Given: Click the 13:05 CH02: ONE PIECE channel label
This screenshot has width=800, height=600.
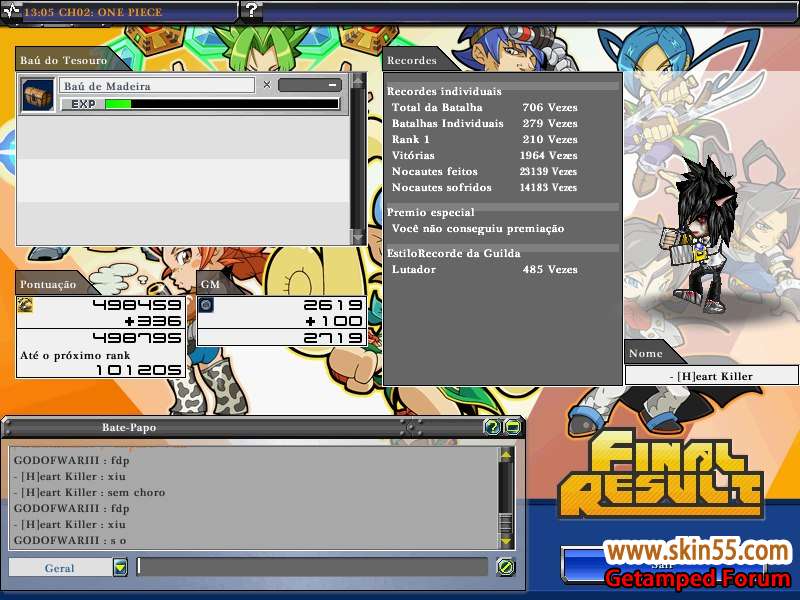Looking at the screenshot, I should pos(93,12).
